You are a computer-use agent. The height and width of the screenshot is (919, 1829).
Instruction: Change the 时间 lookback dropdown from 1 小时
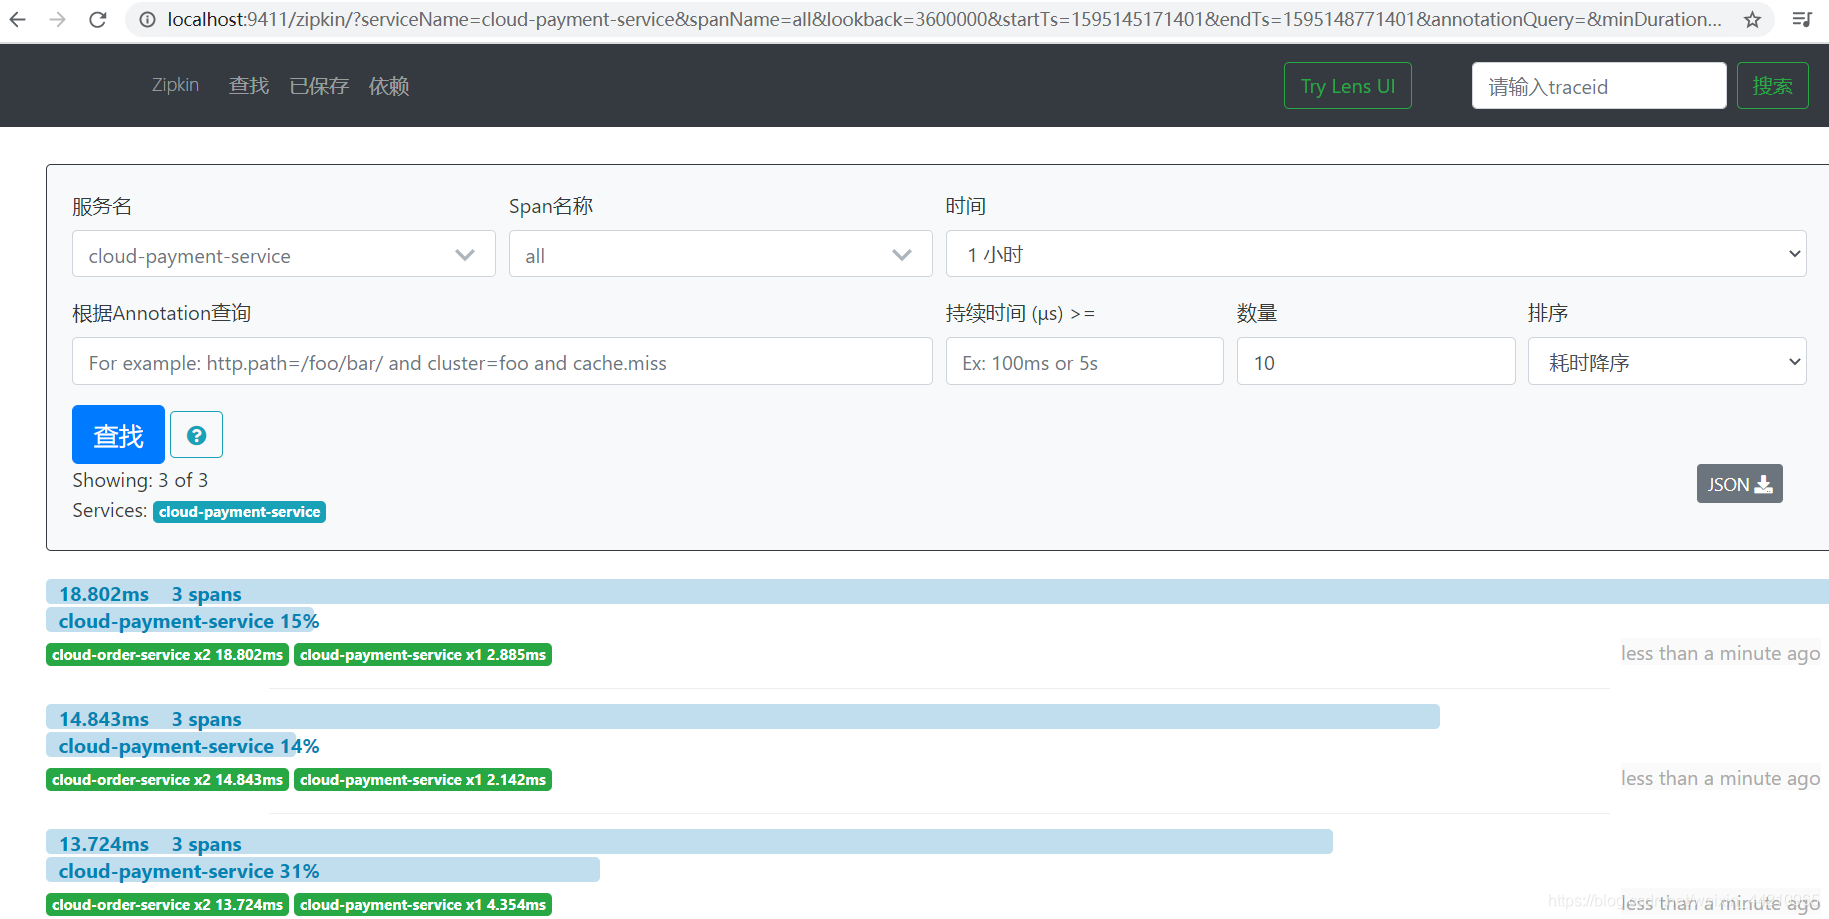click(1376, 254)
